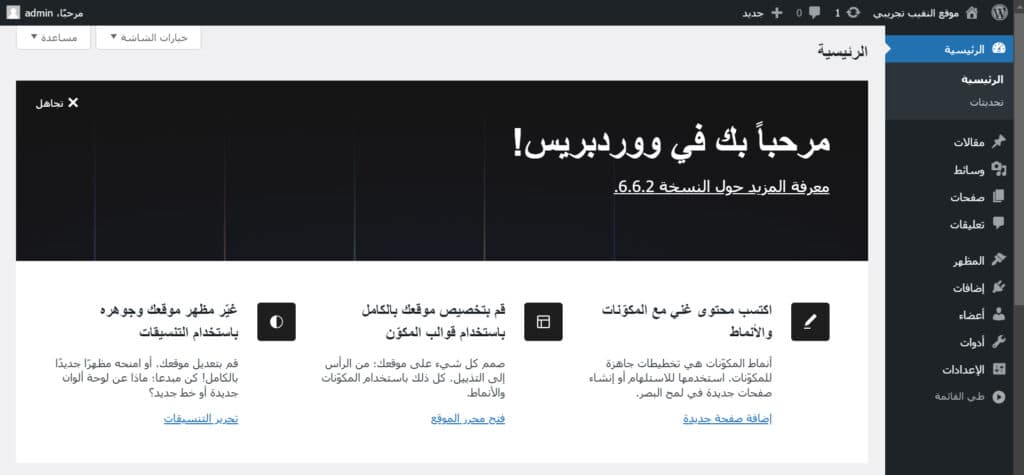Click the comment icon next to تعليقات
Image resolution: width=1024 pixels, height=475 pixels.
click(998, 223)
